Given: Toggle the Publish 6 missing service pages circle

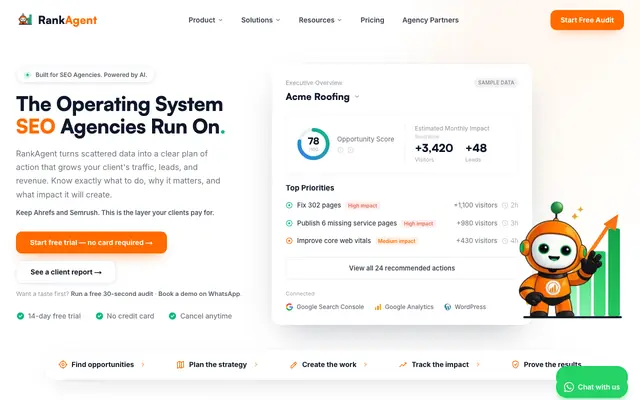Looking at the screenshot, I should coord(289,223).
